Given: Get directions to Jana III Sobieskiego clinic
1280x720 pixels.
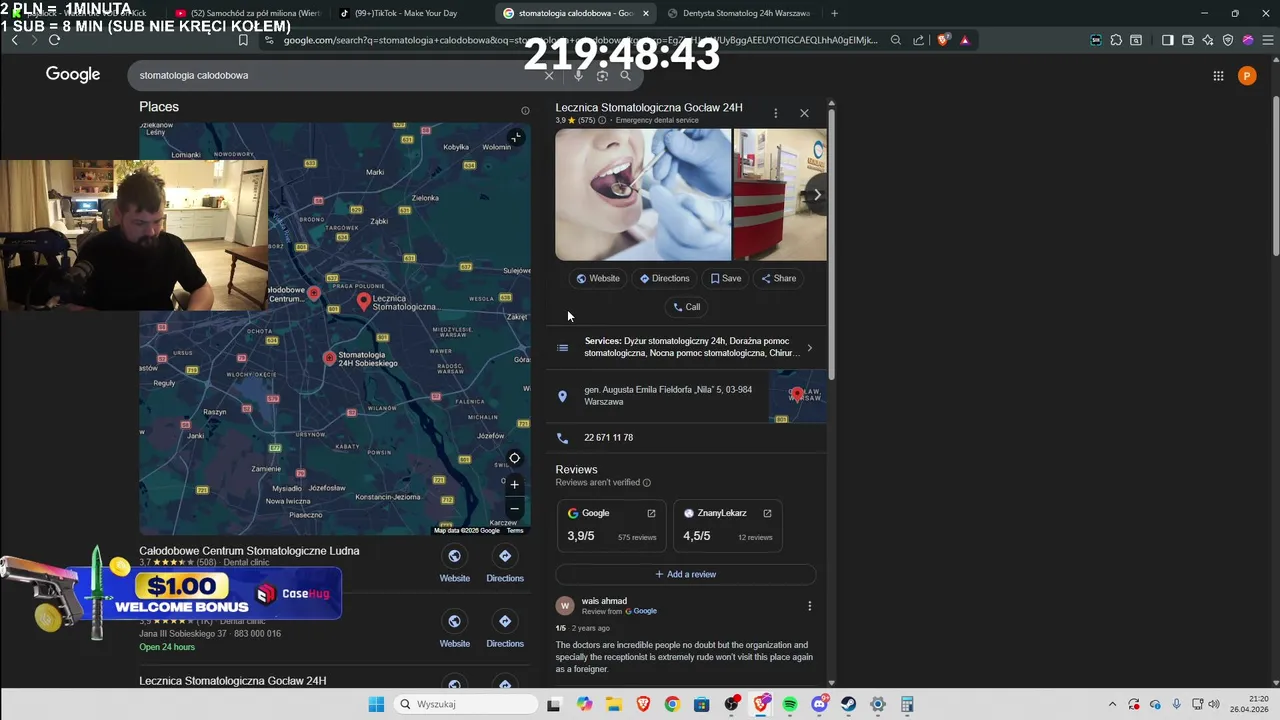Looking at the screenshot, I should (505, 630).
